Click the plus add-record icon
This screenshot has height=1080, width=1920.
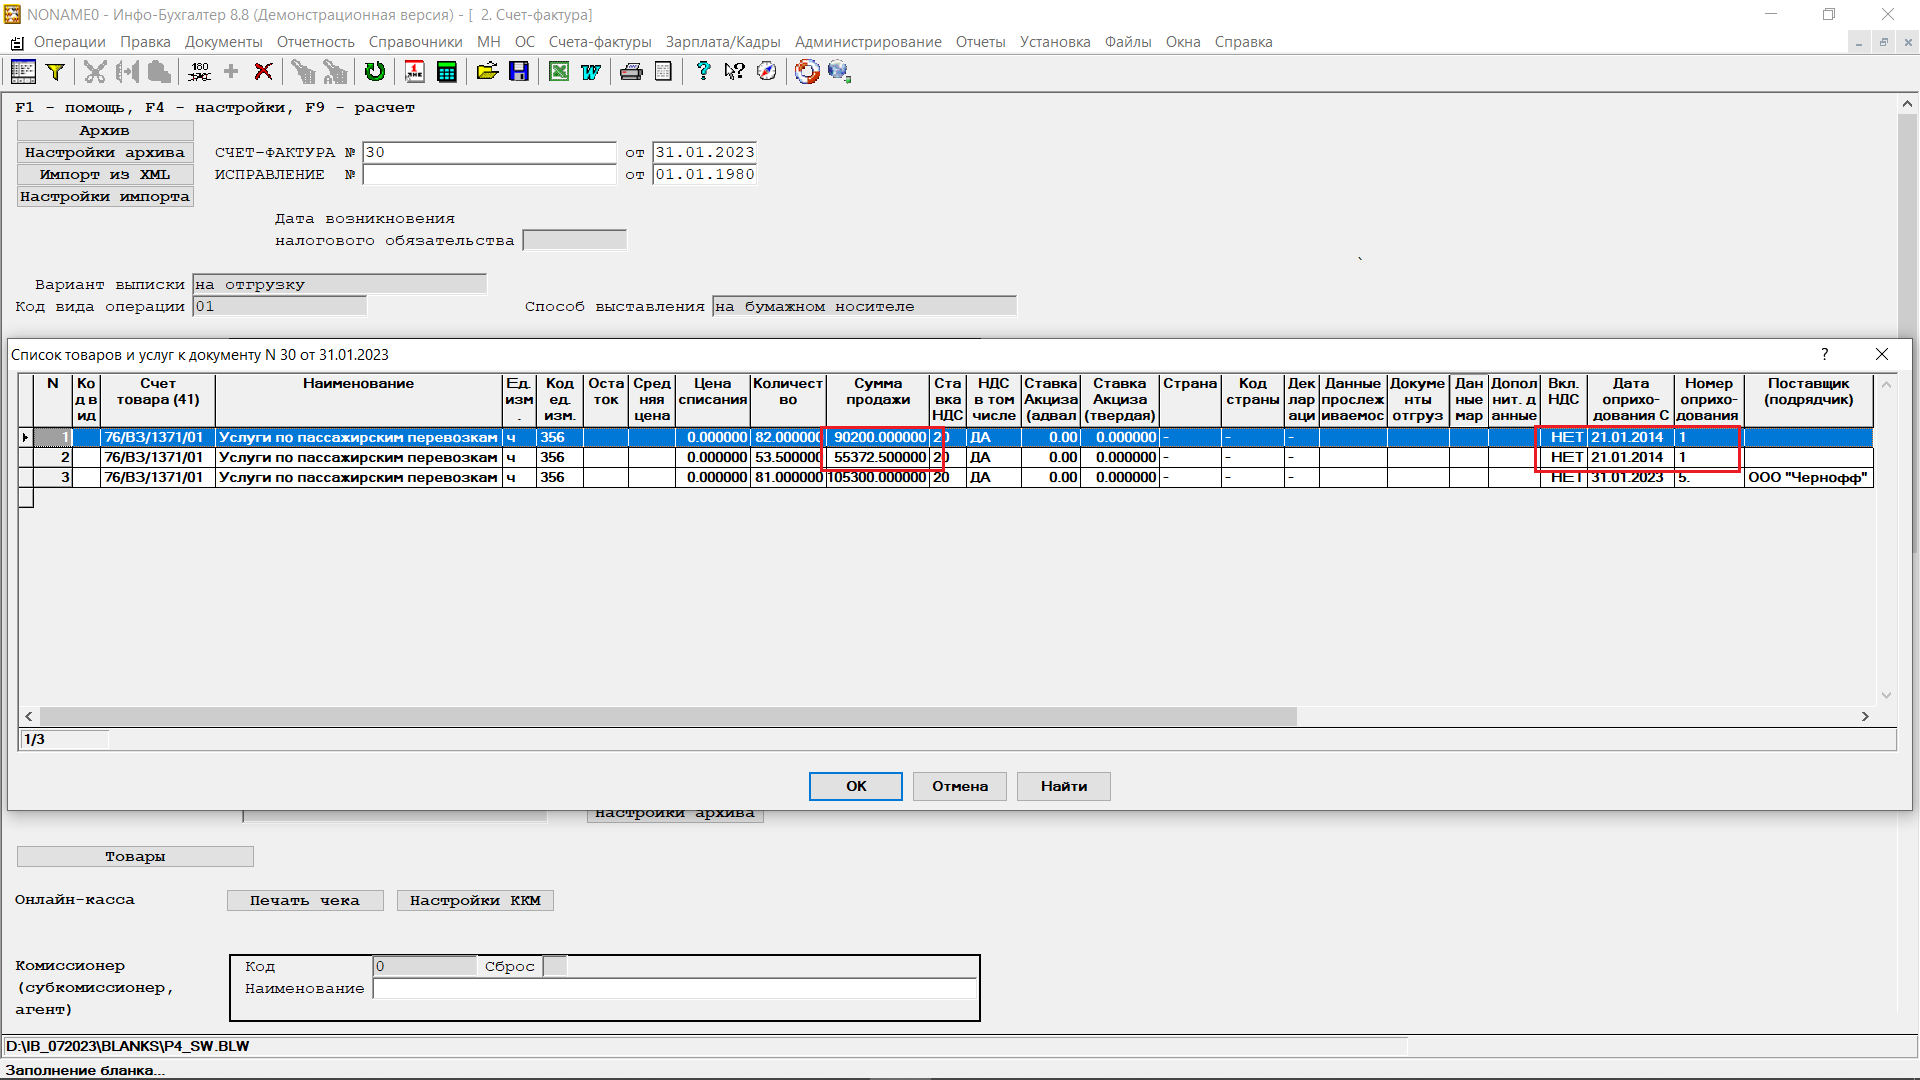point(231,71)
